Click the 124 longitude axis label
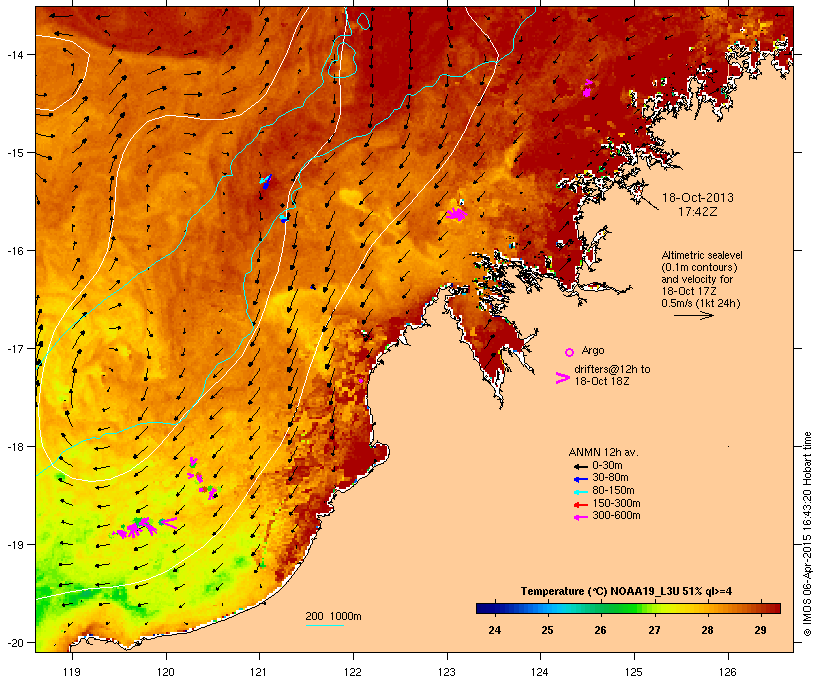820x680 pixels. 541,672
